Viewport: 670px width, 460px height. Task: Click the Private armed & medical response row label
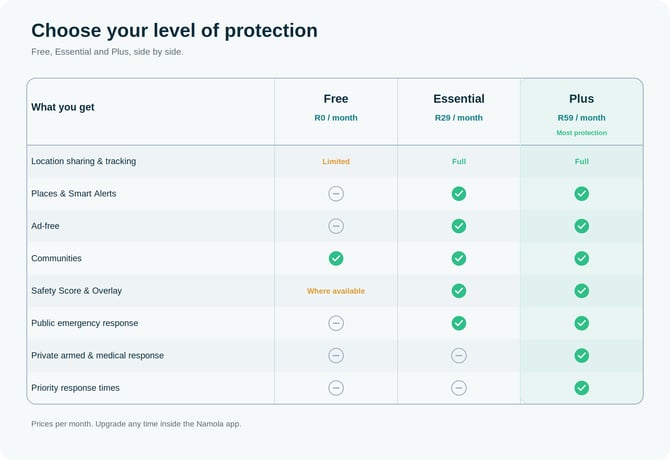coord(97,355)
